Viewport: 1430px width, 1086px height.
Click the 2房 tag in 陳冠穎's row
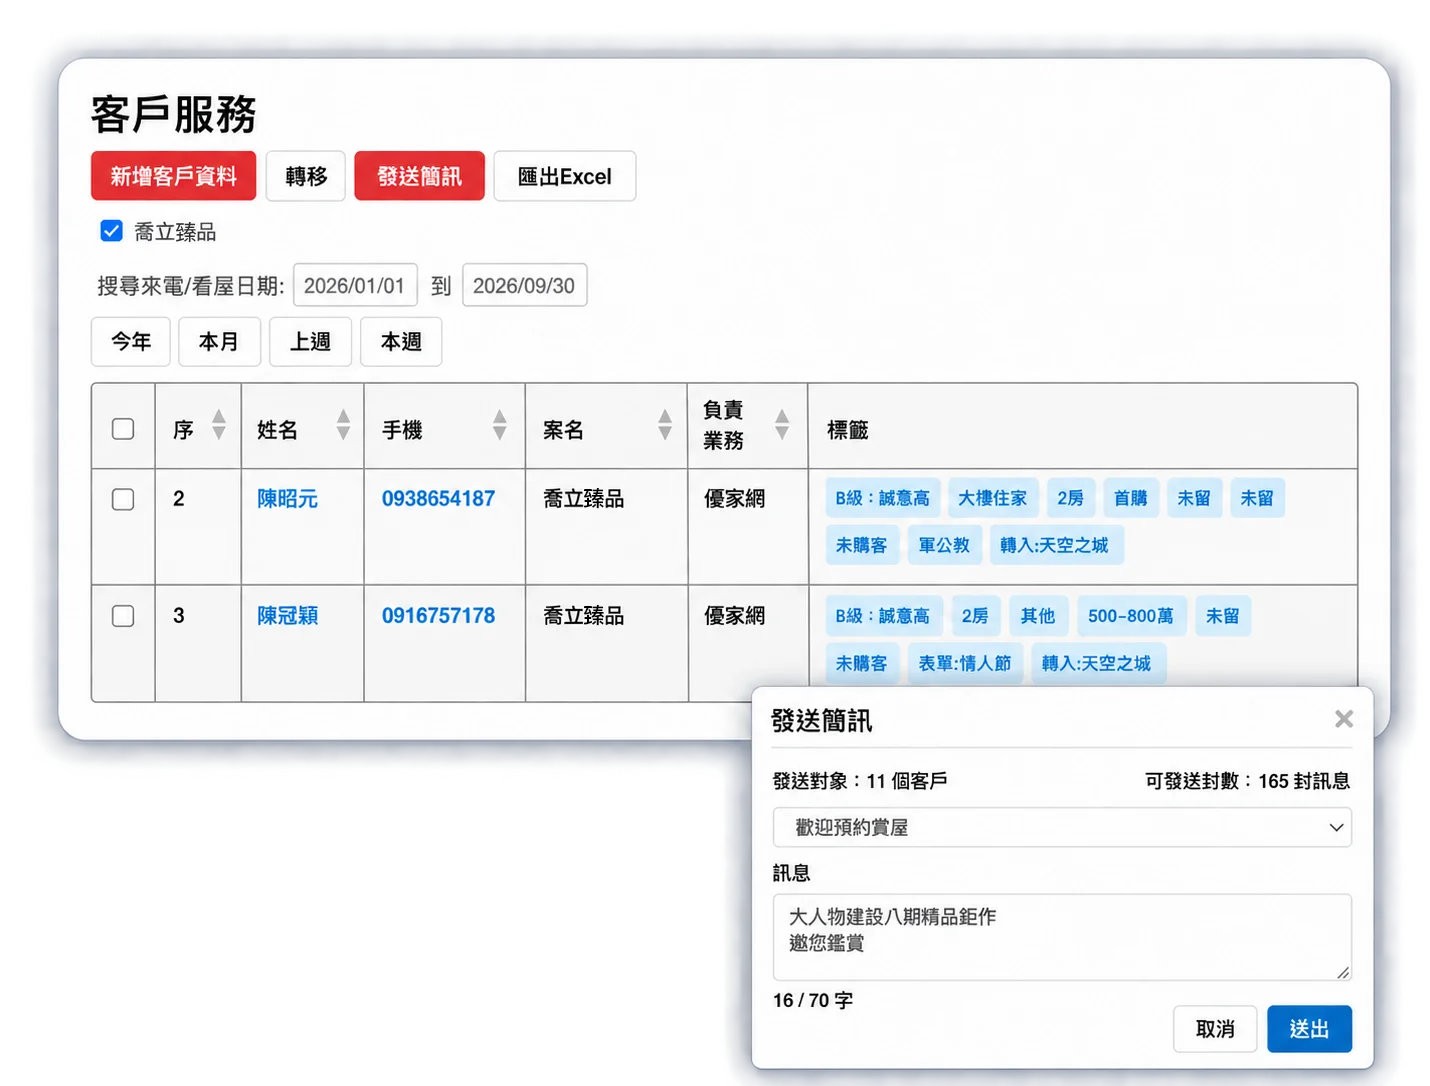pyautogui.click(x=975, y=616)
